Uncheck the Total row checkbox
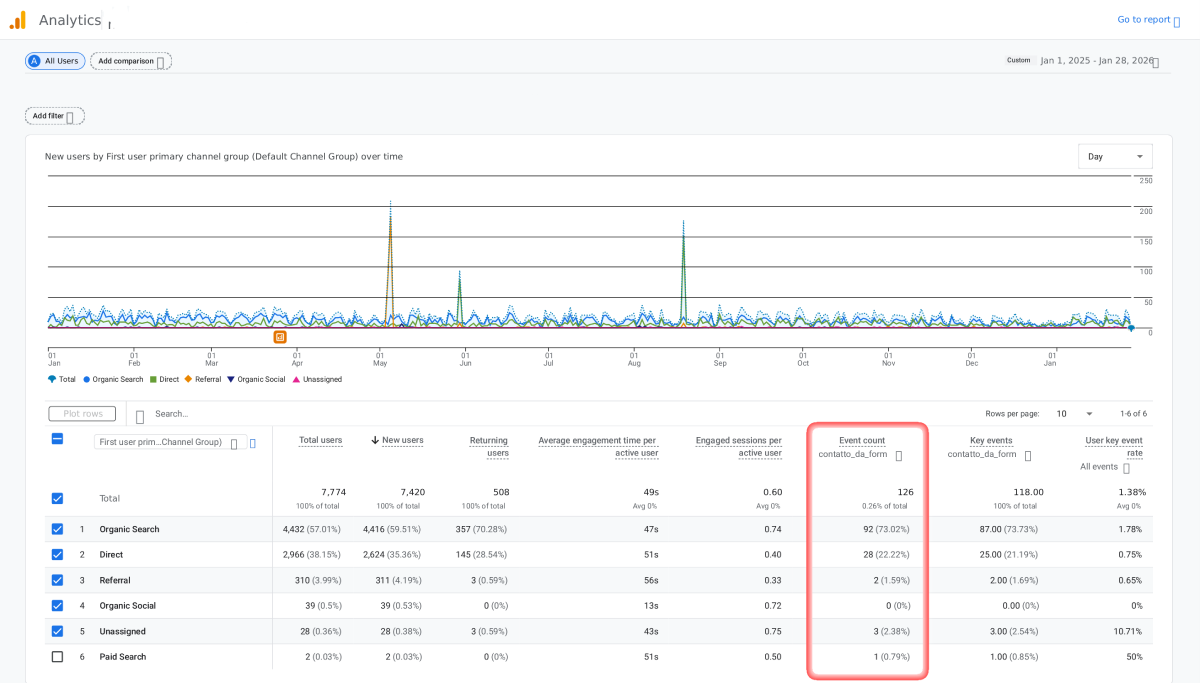1200x683 pixels. (57, 498)
